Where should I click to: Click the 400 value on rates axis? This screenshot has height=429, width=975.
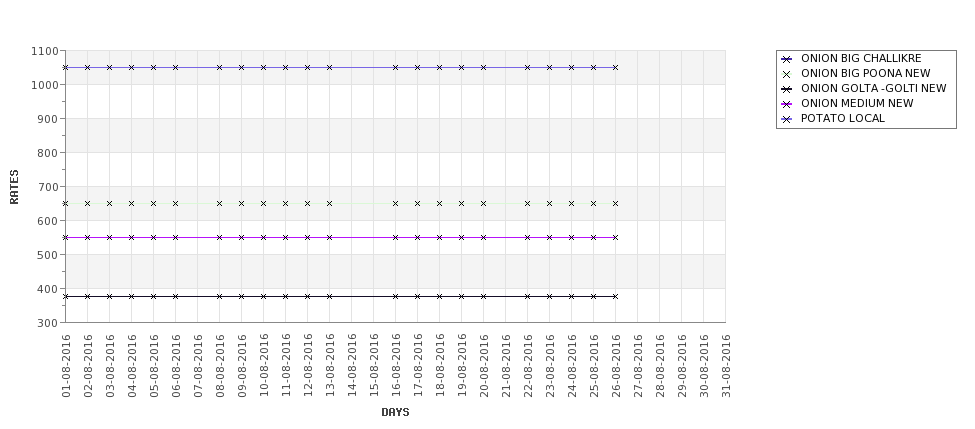point(47,288)
